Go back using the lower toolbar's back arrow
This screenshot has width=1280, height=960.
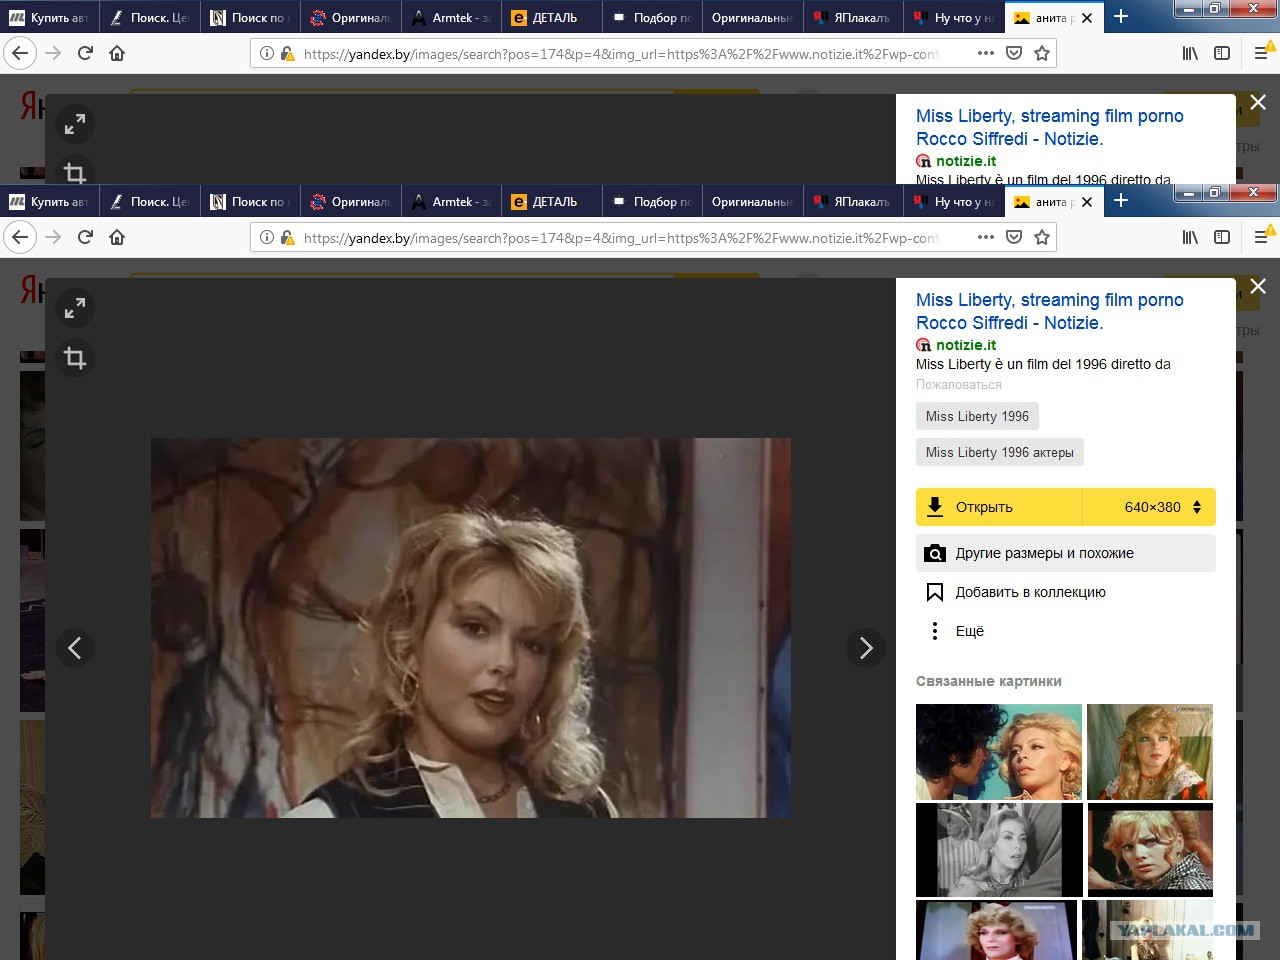click(20, 237)
